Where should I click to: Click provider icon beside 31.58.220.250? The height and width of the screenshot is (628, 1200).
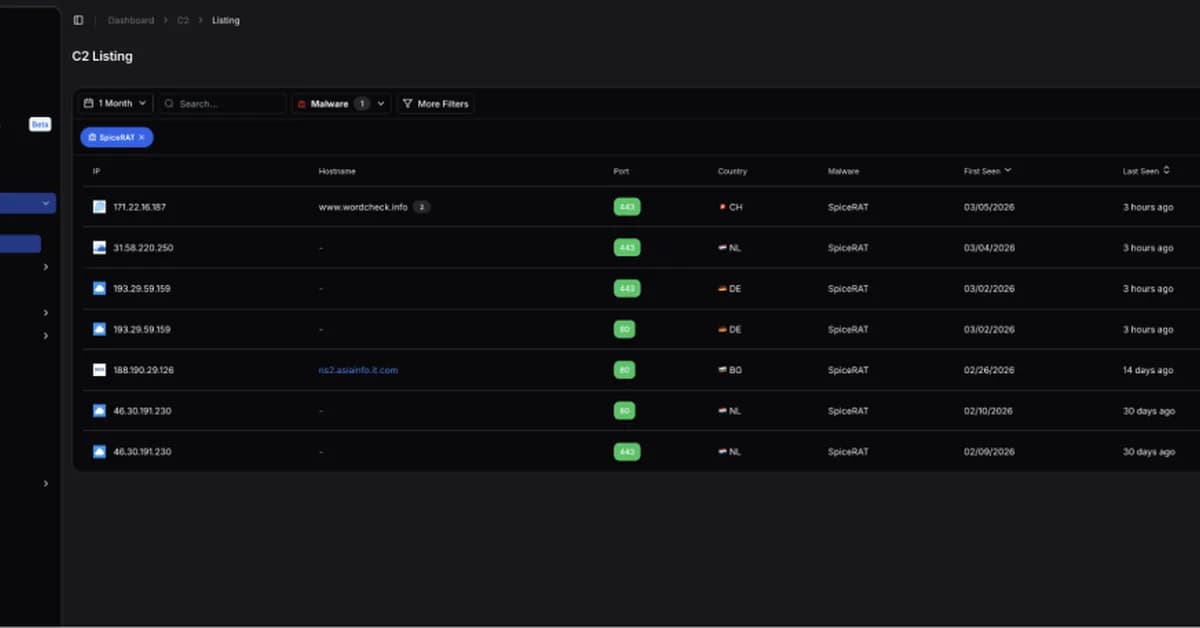pos(99,248)
